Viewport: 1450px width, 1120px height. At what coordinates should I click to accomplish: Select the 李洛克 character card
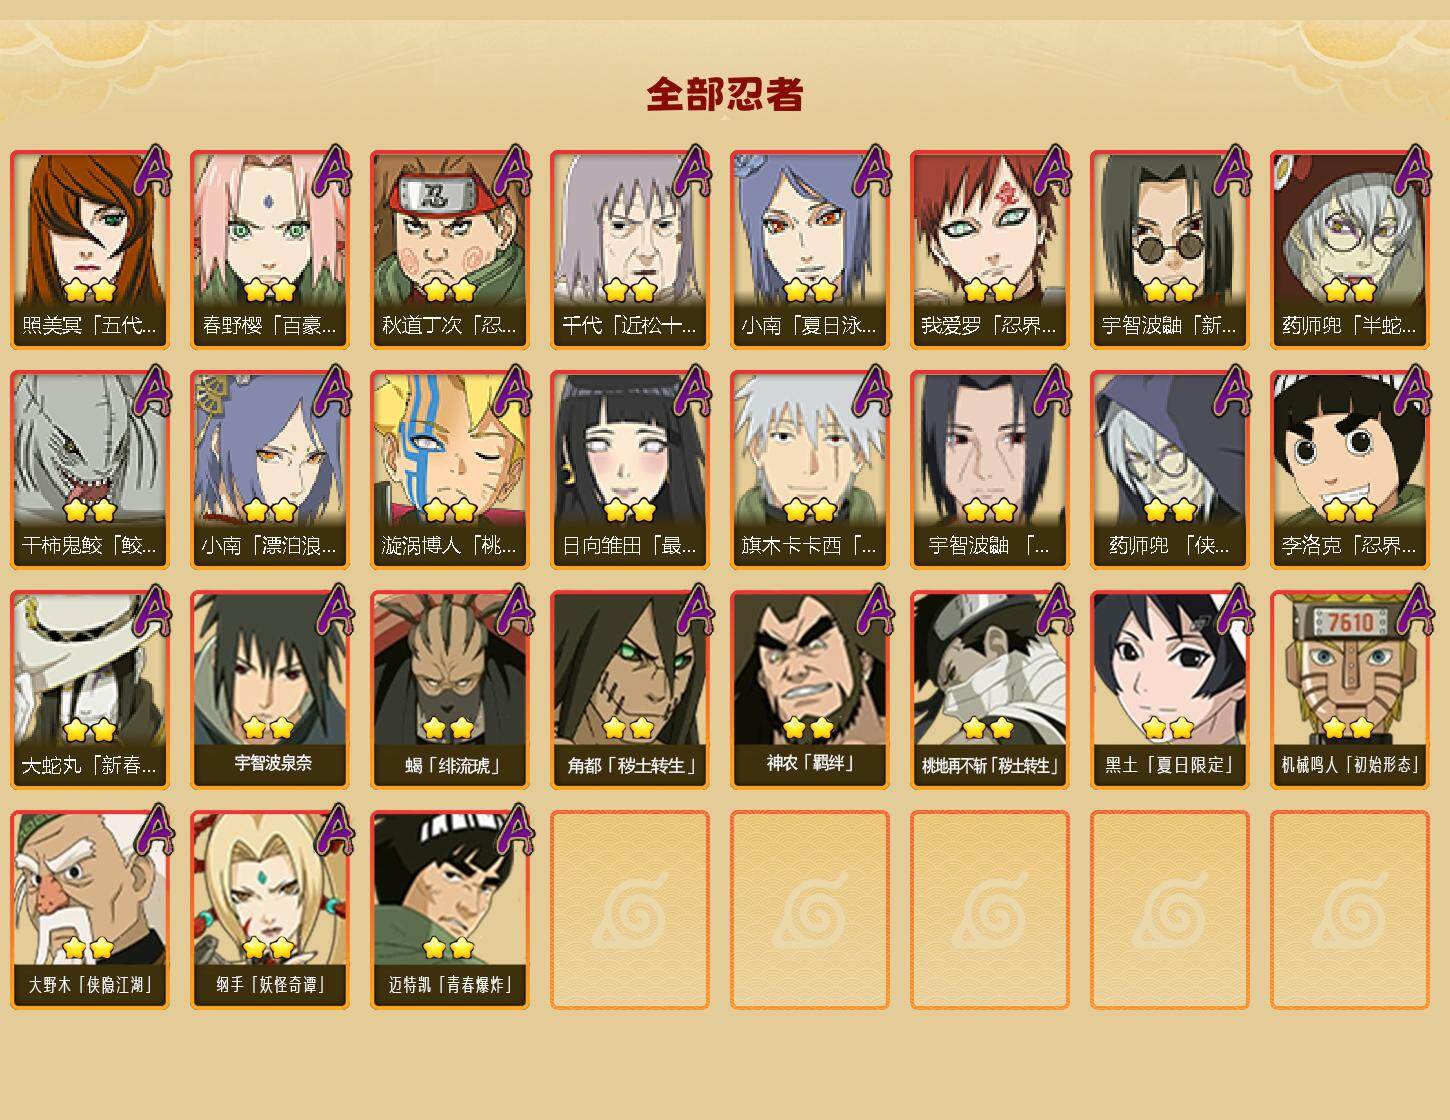click(1350, 470)
